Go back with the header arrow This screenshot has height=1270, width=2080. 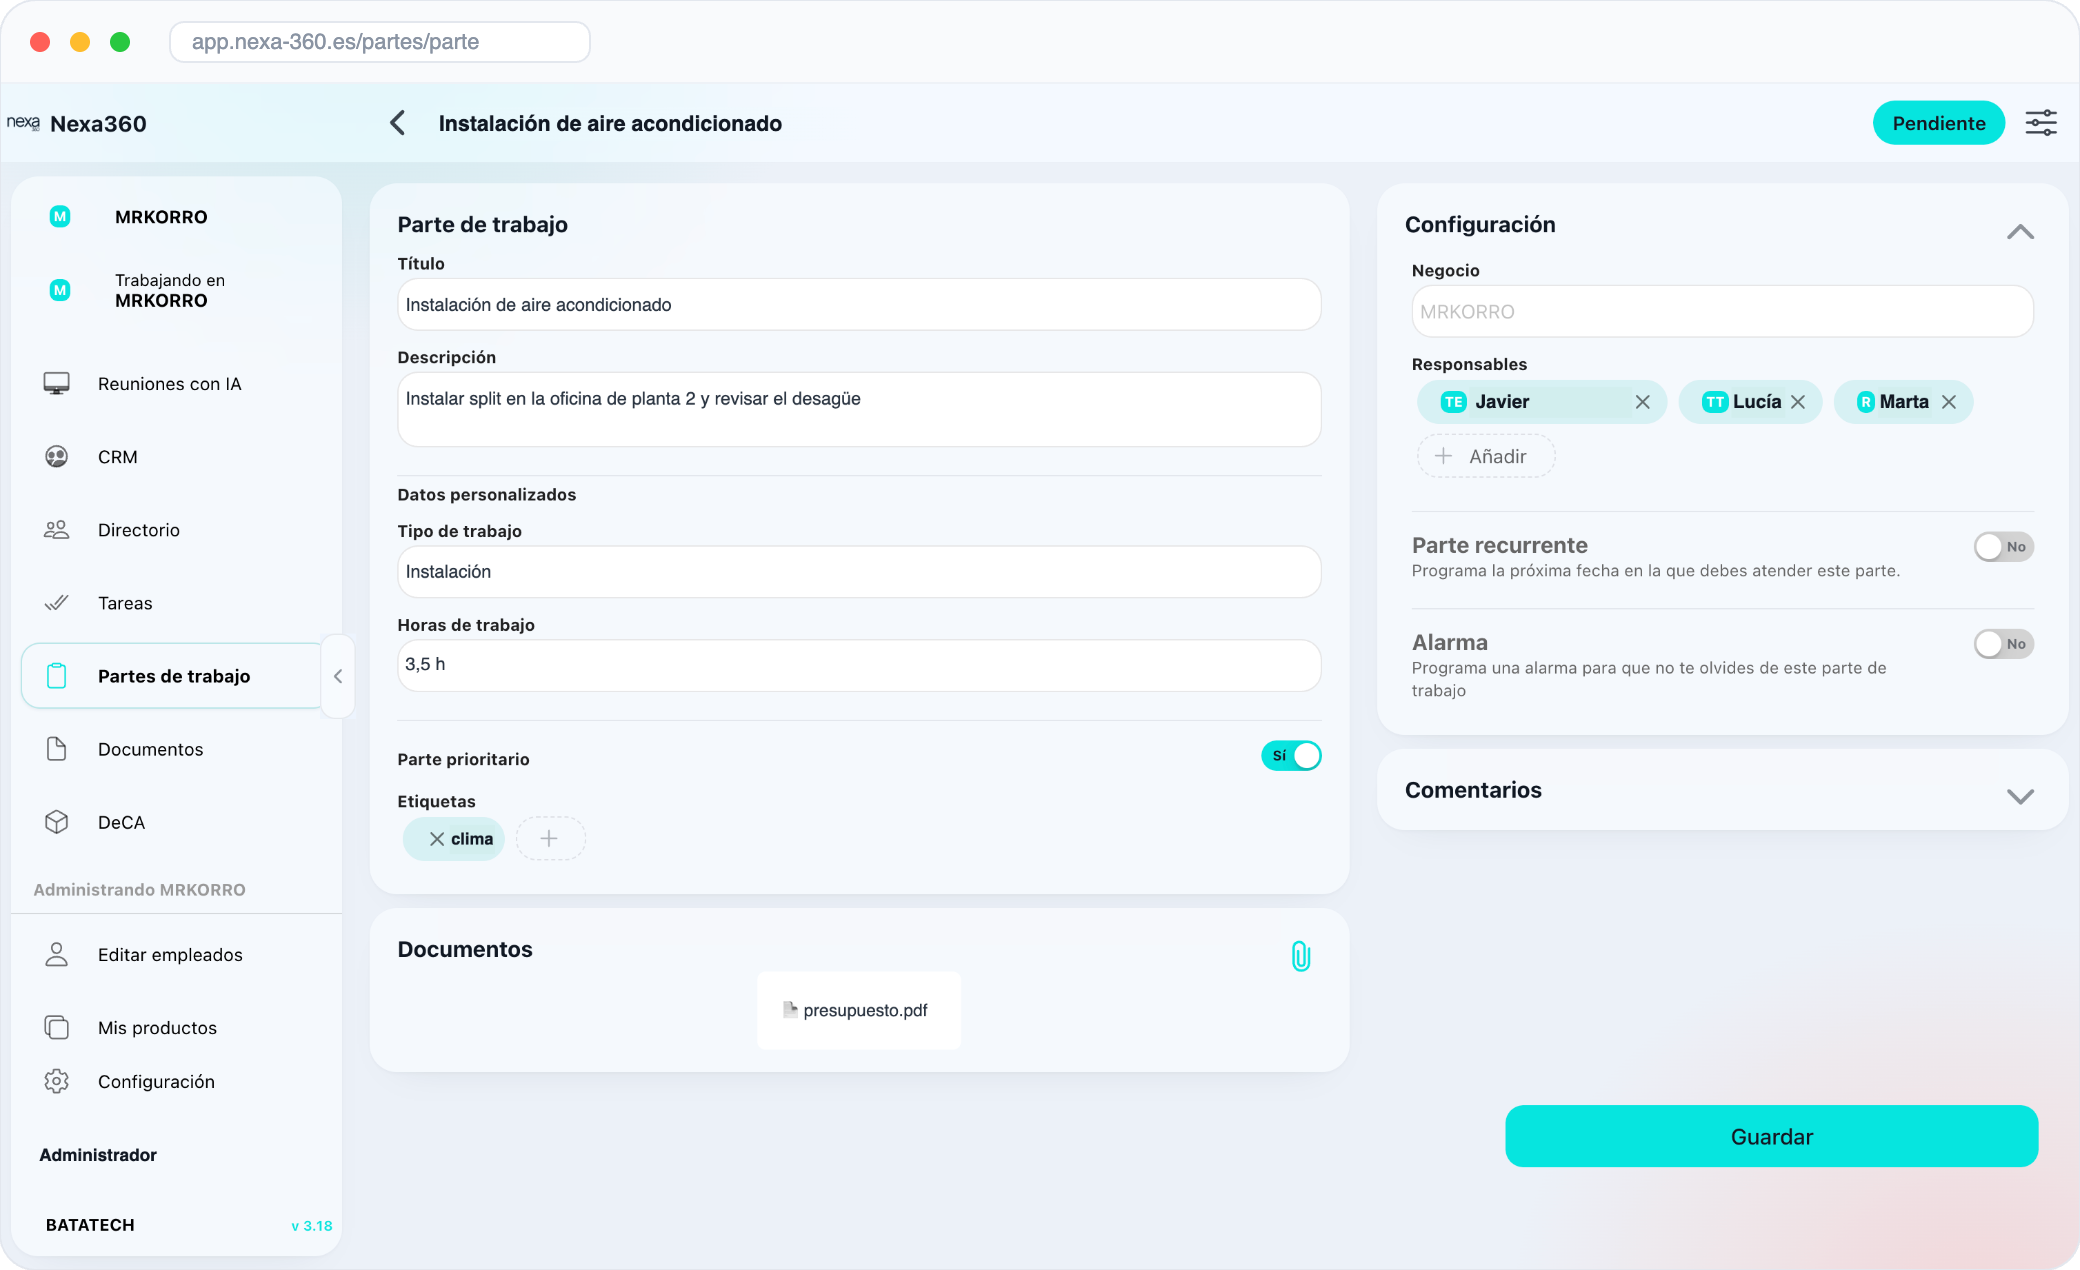(x=398, y=123)
